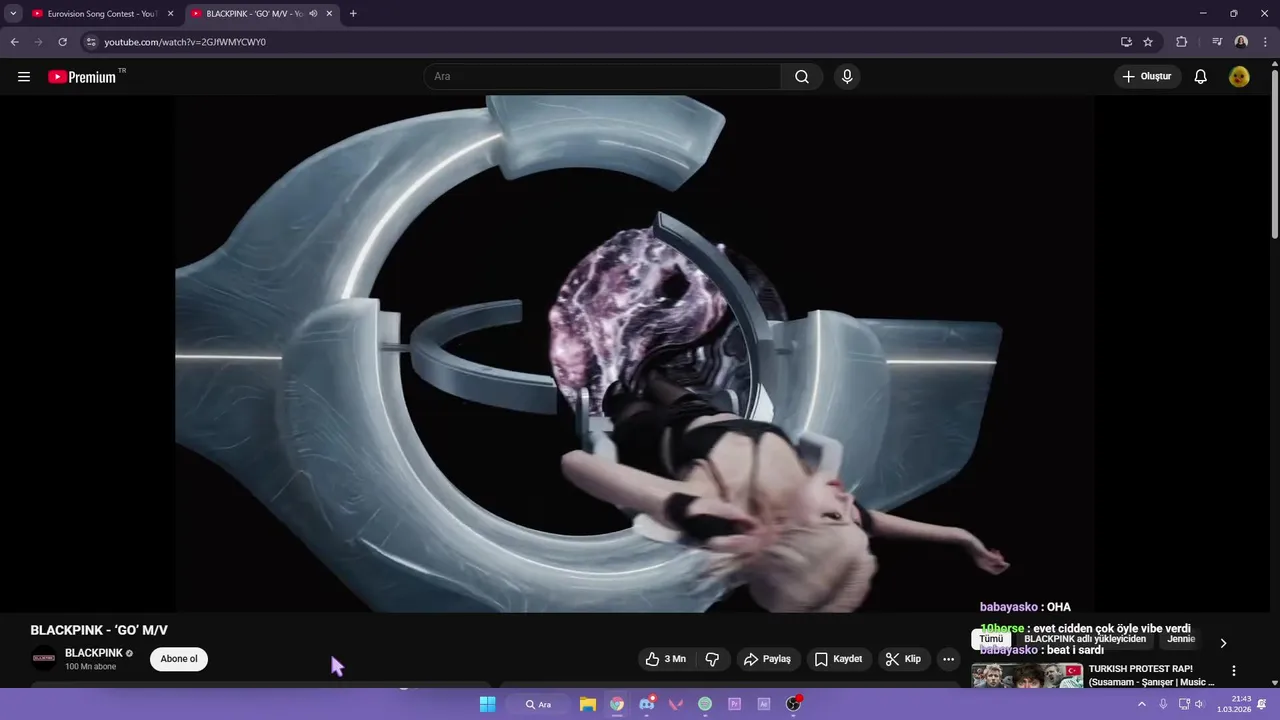Open After Effects from the taskbar
The height and width of the screenshot is (720, 1280).
coord(764,704)
